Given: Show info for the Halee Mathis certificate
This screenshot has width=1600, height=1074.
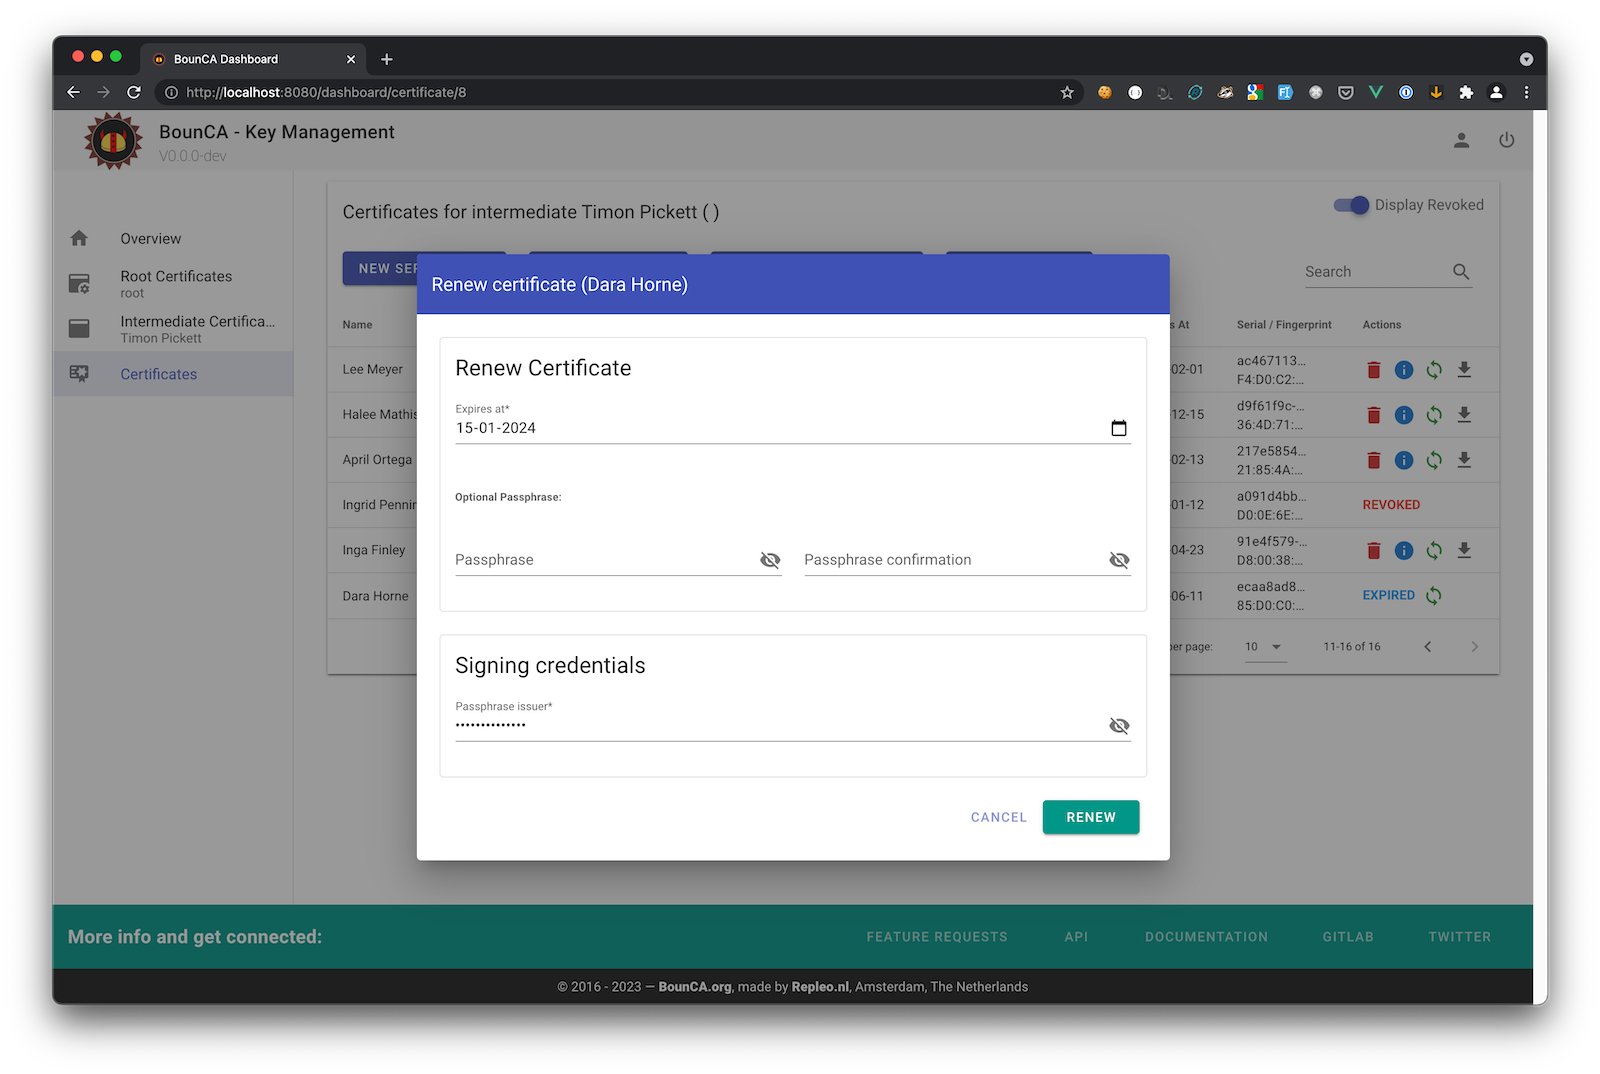Looking at the screenshot, I should click(x=1404, y=415).
